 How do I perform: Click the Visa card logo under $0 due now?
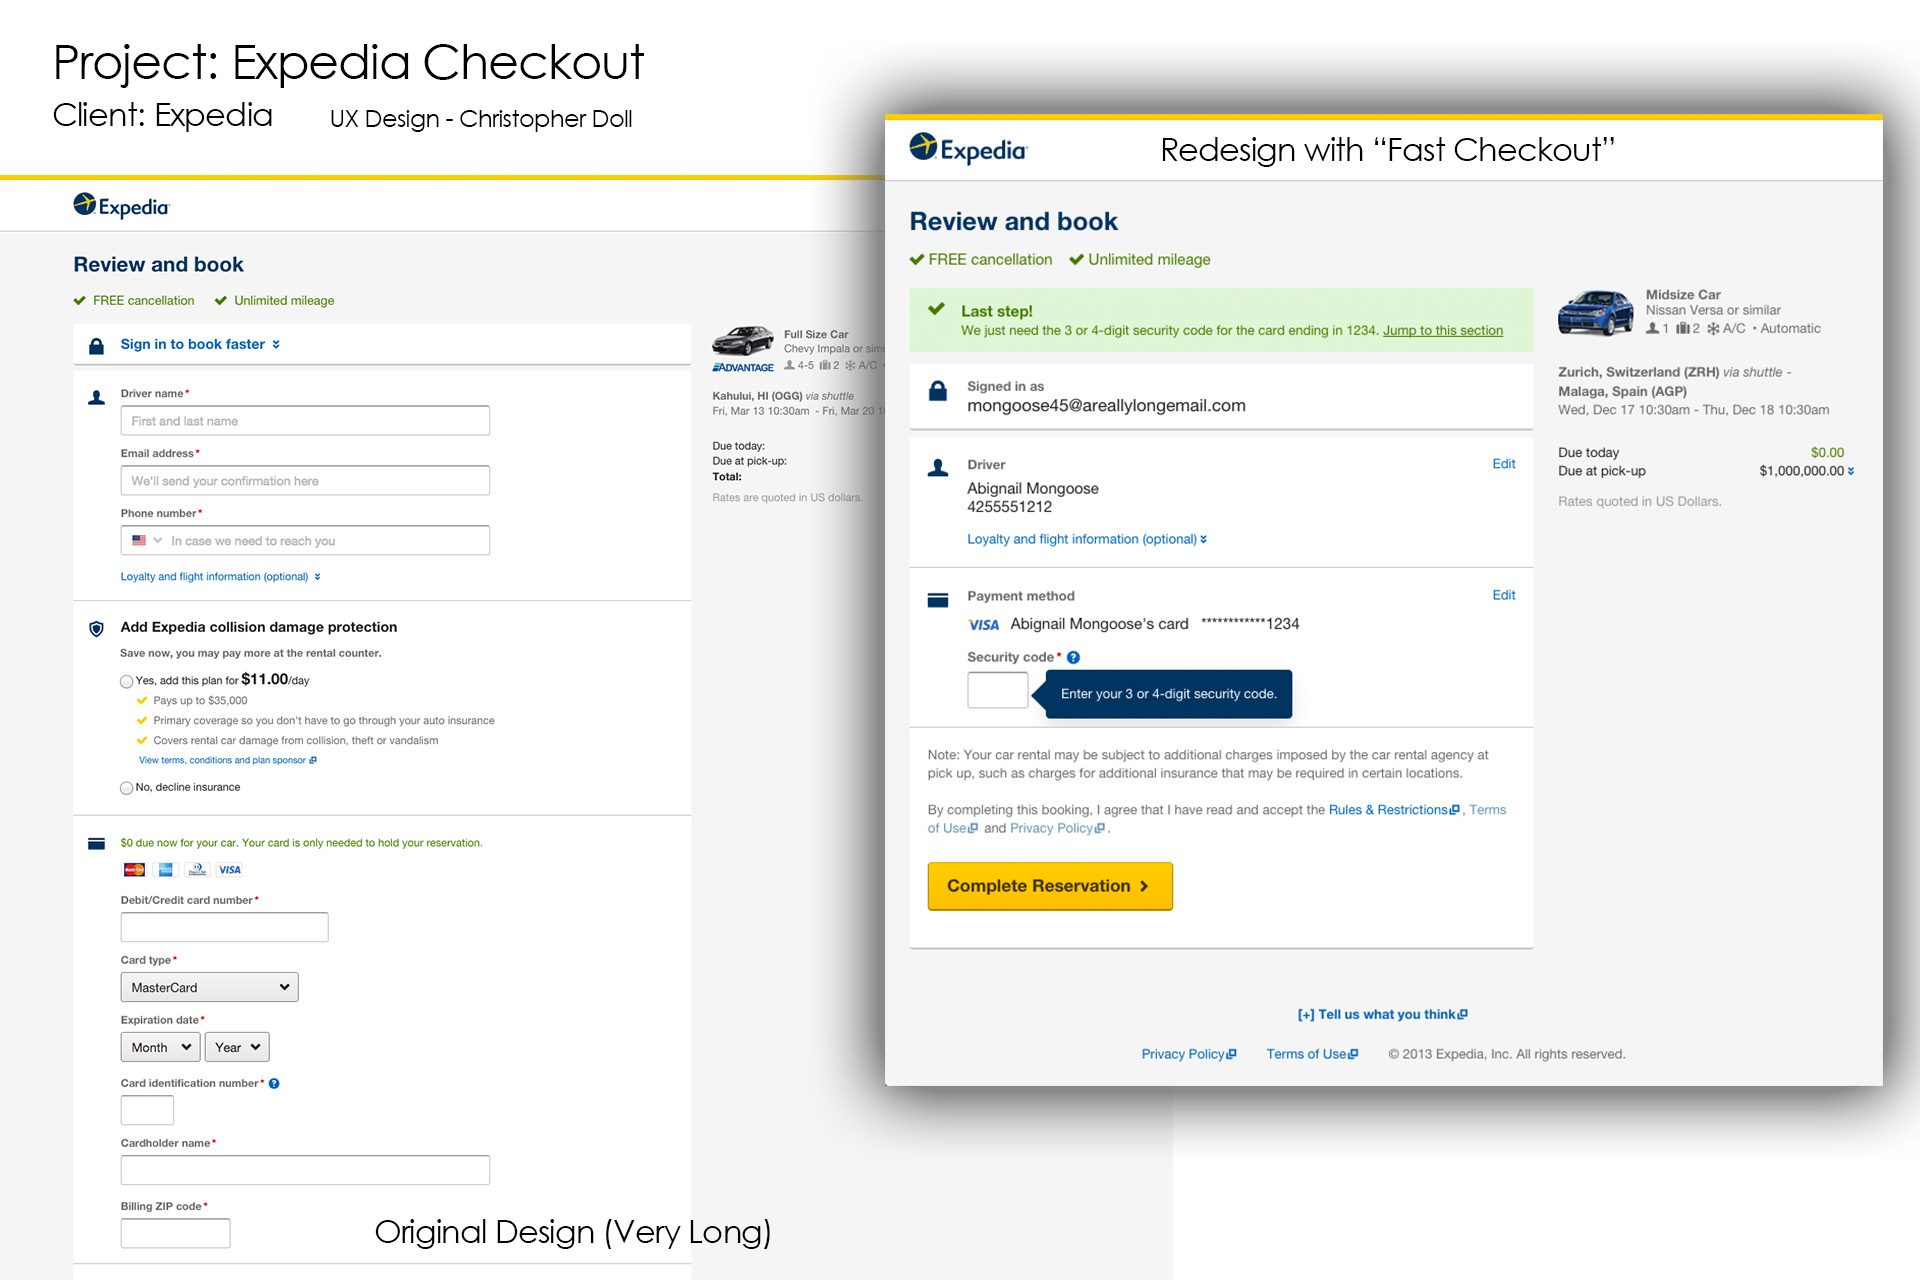pos(230,870)
